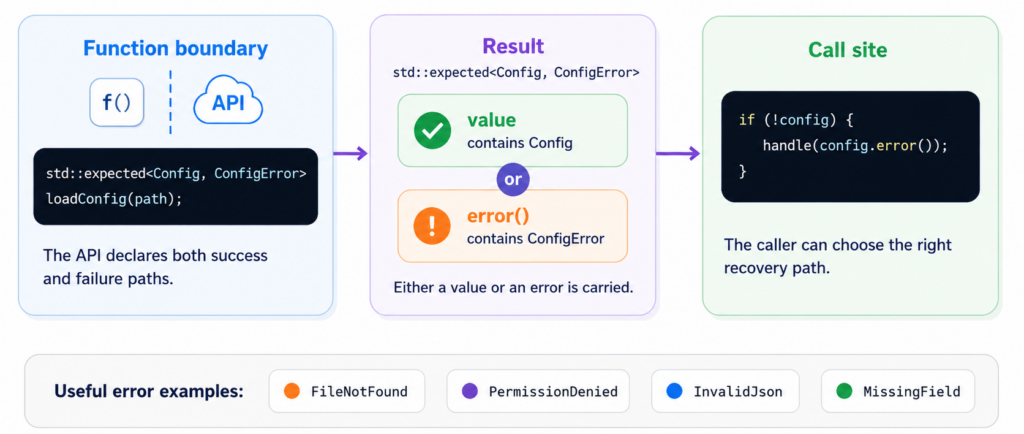1024x434 pixels.
Task: Click the green checkmark value icon
Action: coord(432,130)
